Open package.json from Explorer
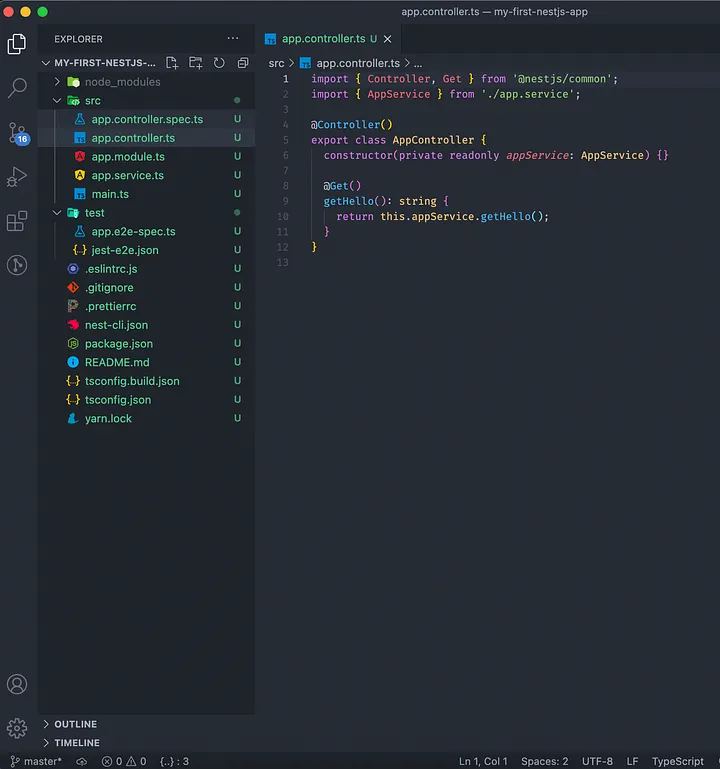Screen dimensions: 720x769 [118, 344]
